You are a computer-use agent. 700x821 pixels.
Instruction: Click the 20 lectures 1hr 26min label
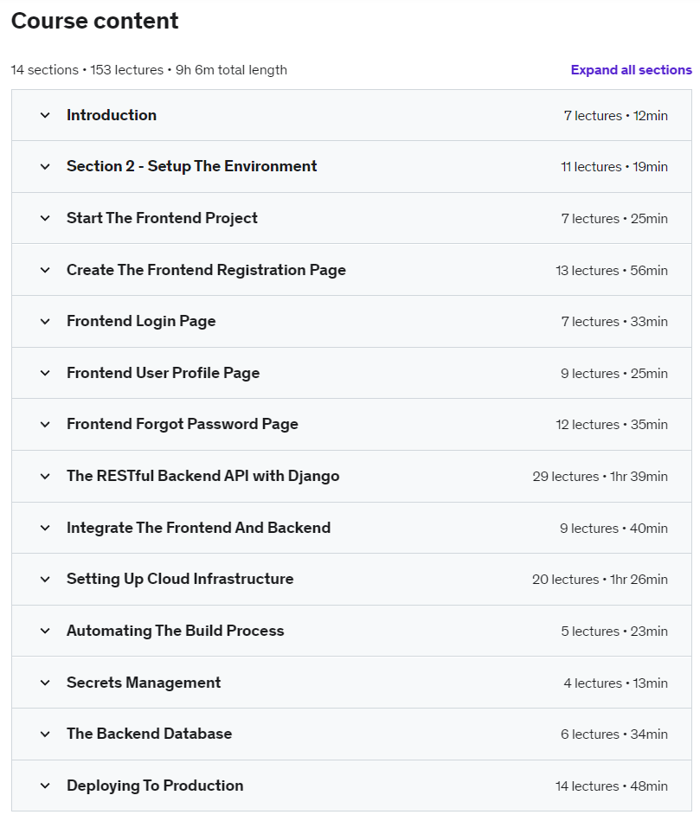(600, 580)
